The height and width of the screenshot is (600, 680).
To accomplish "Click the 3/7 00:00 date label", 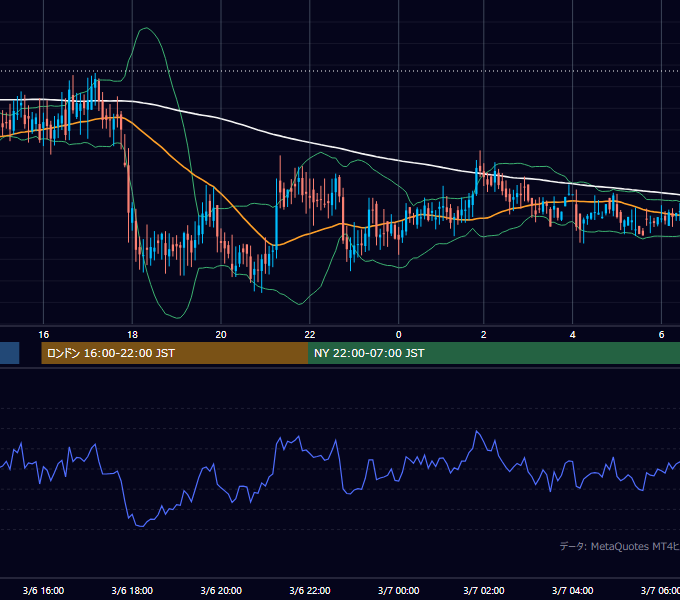I will click(399, 590).
